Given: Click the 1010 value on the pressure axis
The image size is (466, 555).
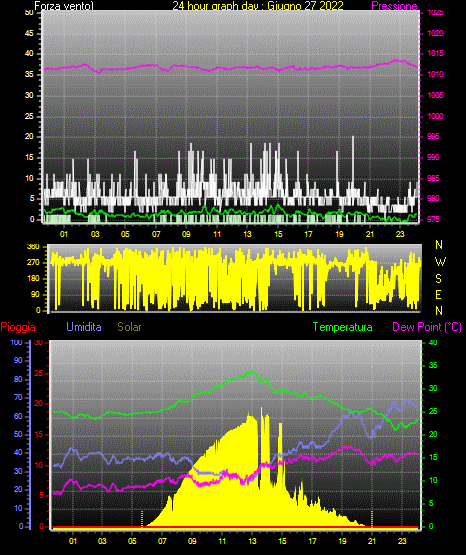Looking at the screenshot, I should click(x=435, y=74).
